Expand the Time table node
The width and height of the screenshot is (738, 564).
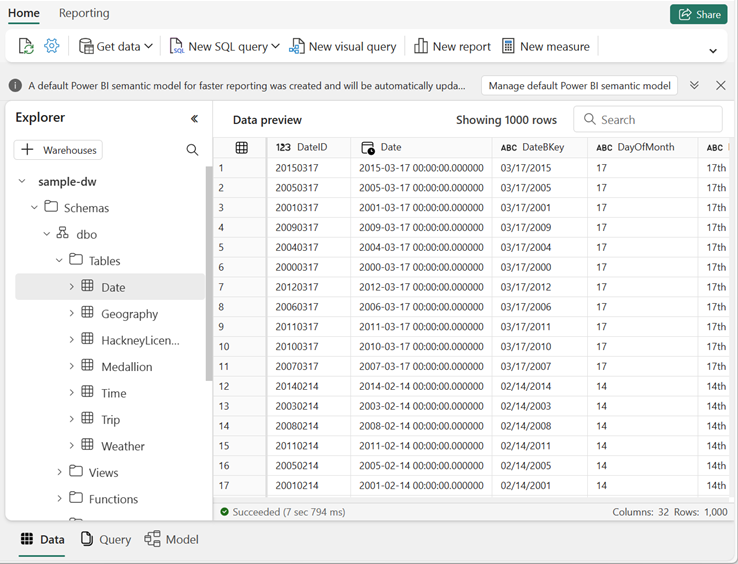pyautogui.click(x=72, y=392)
